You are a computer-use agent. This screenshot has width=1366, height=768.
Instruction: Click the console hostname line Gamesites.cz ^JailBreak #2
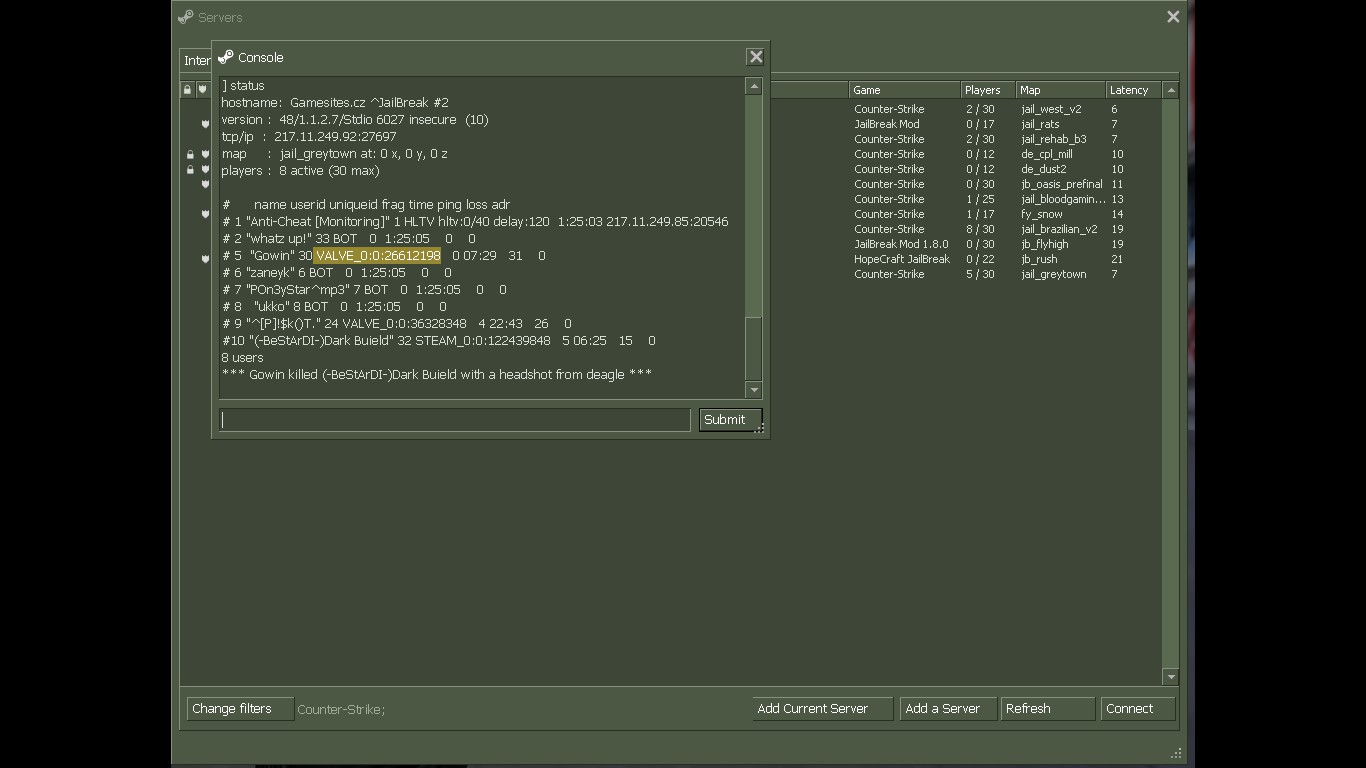[335, 103]
